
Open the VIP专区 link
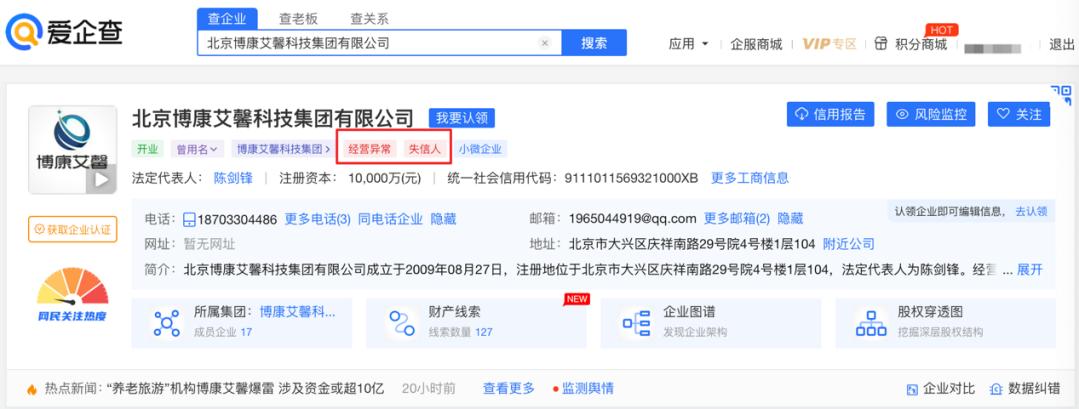(x=829, y=44)
